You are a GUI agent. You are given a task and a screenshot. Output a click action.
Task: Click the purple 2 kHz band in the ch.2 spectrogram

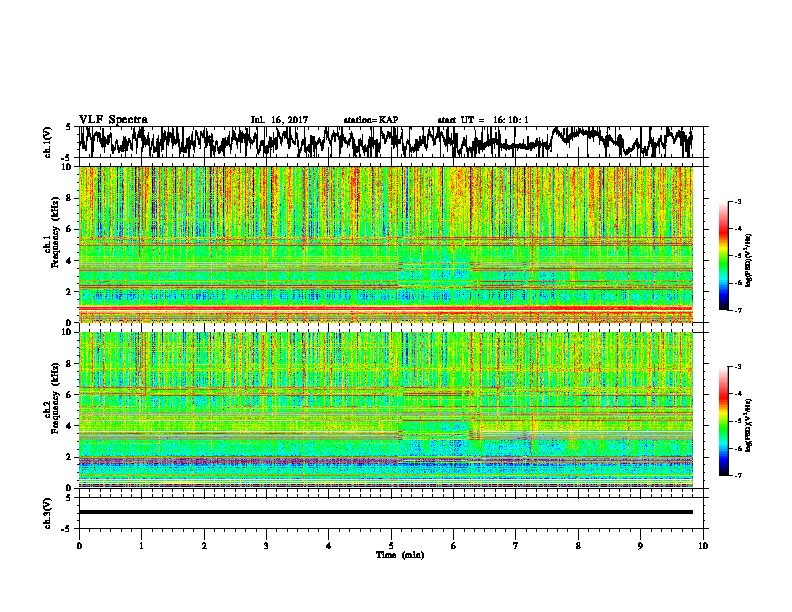[385, 461]
